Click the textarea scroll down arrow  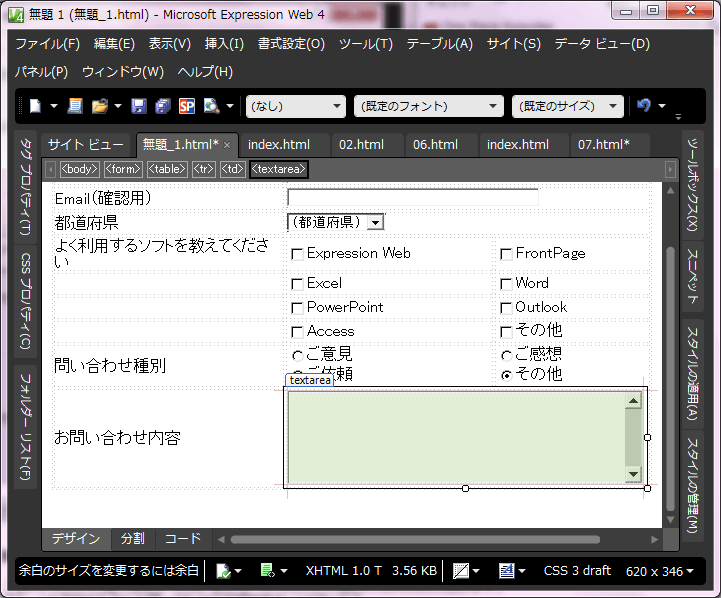(x=633, y=474)
